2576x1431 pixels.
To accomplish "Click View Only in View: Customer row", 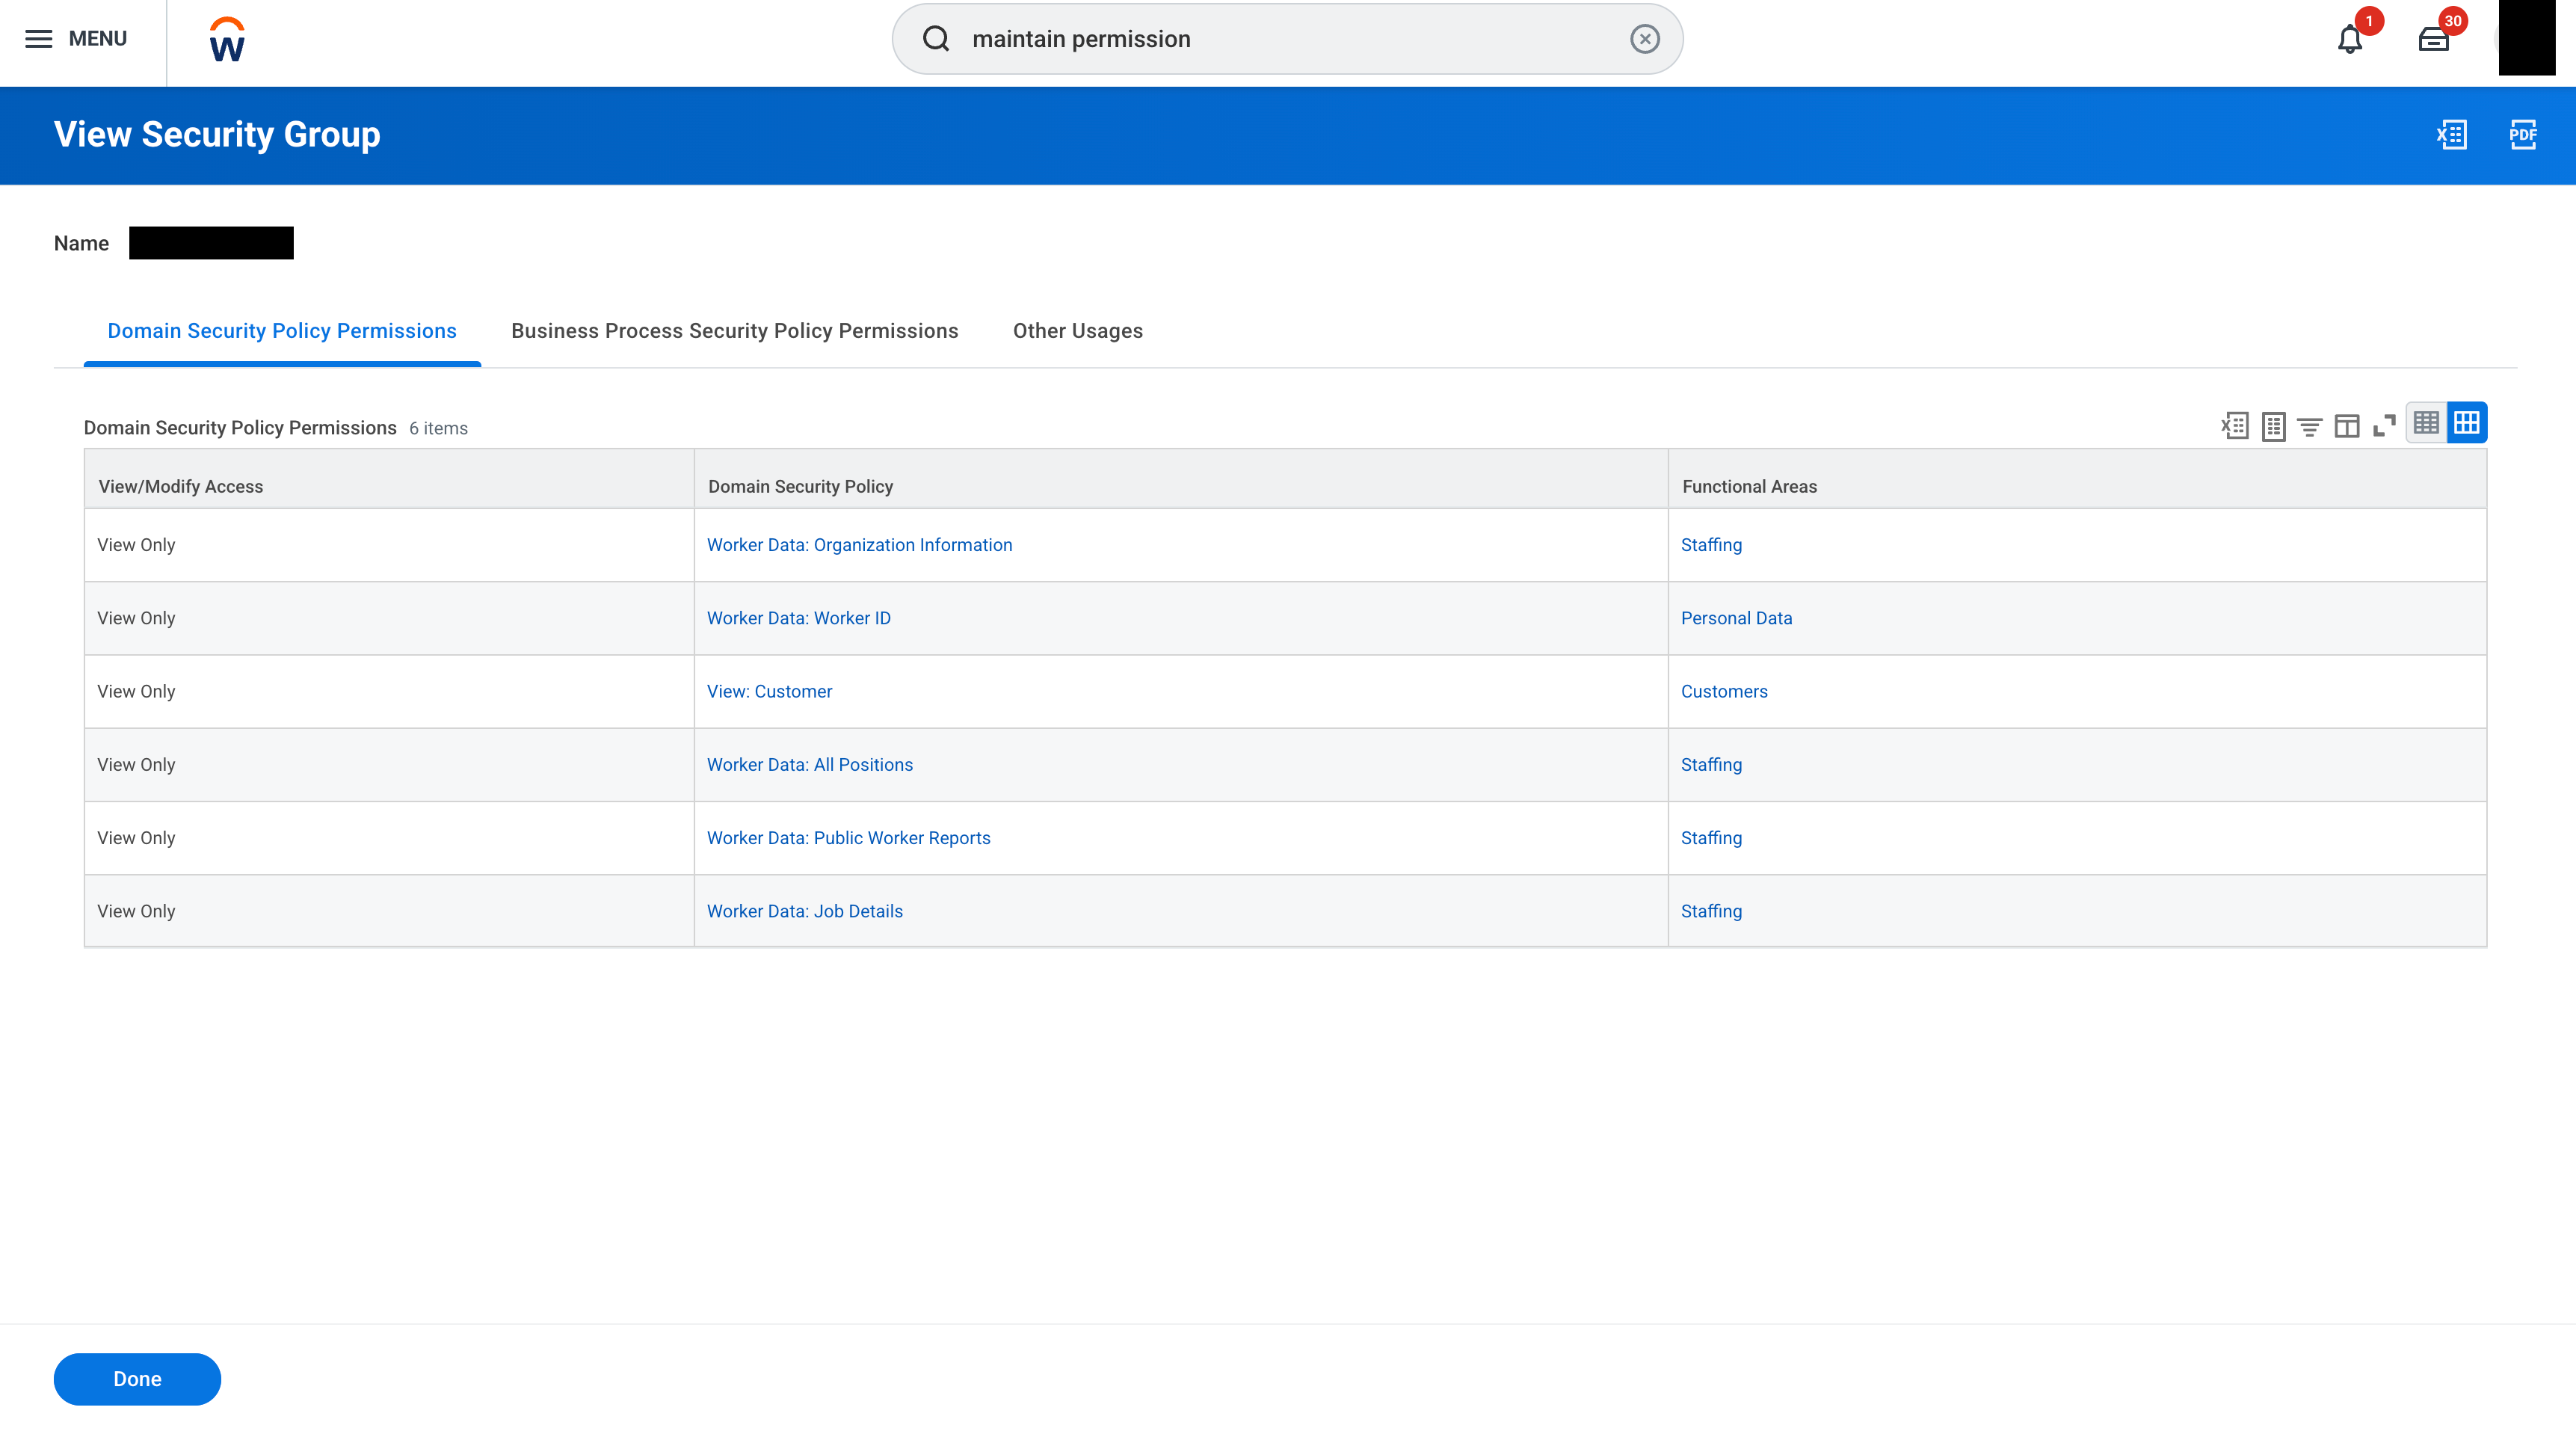I will (x=136, y=692).
